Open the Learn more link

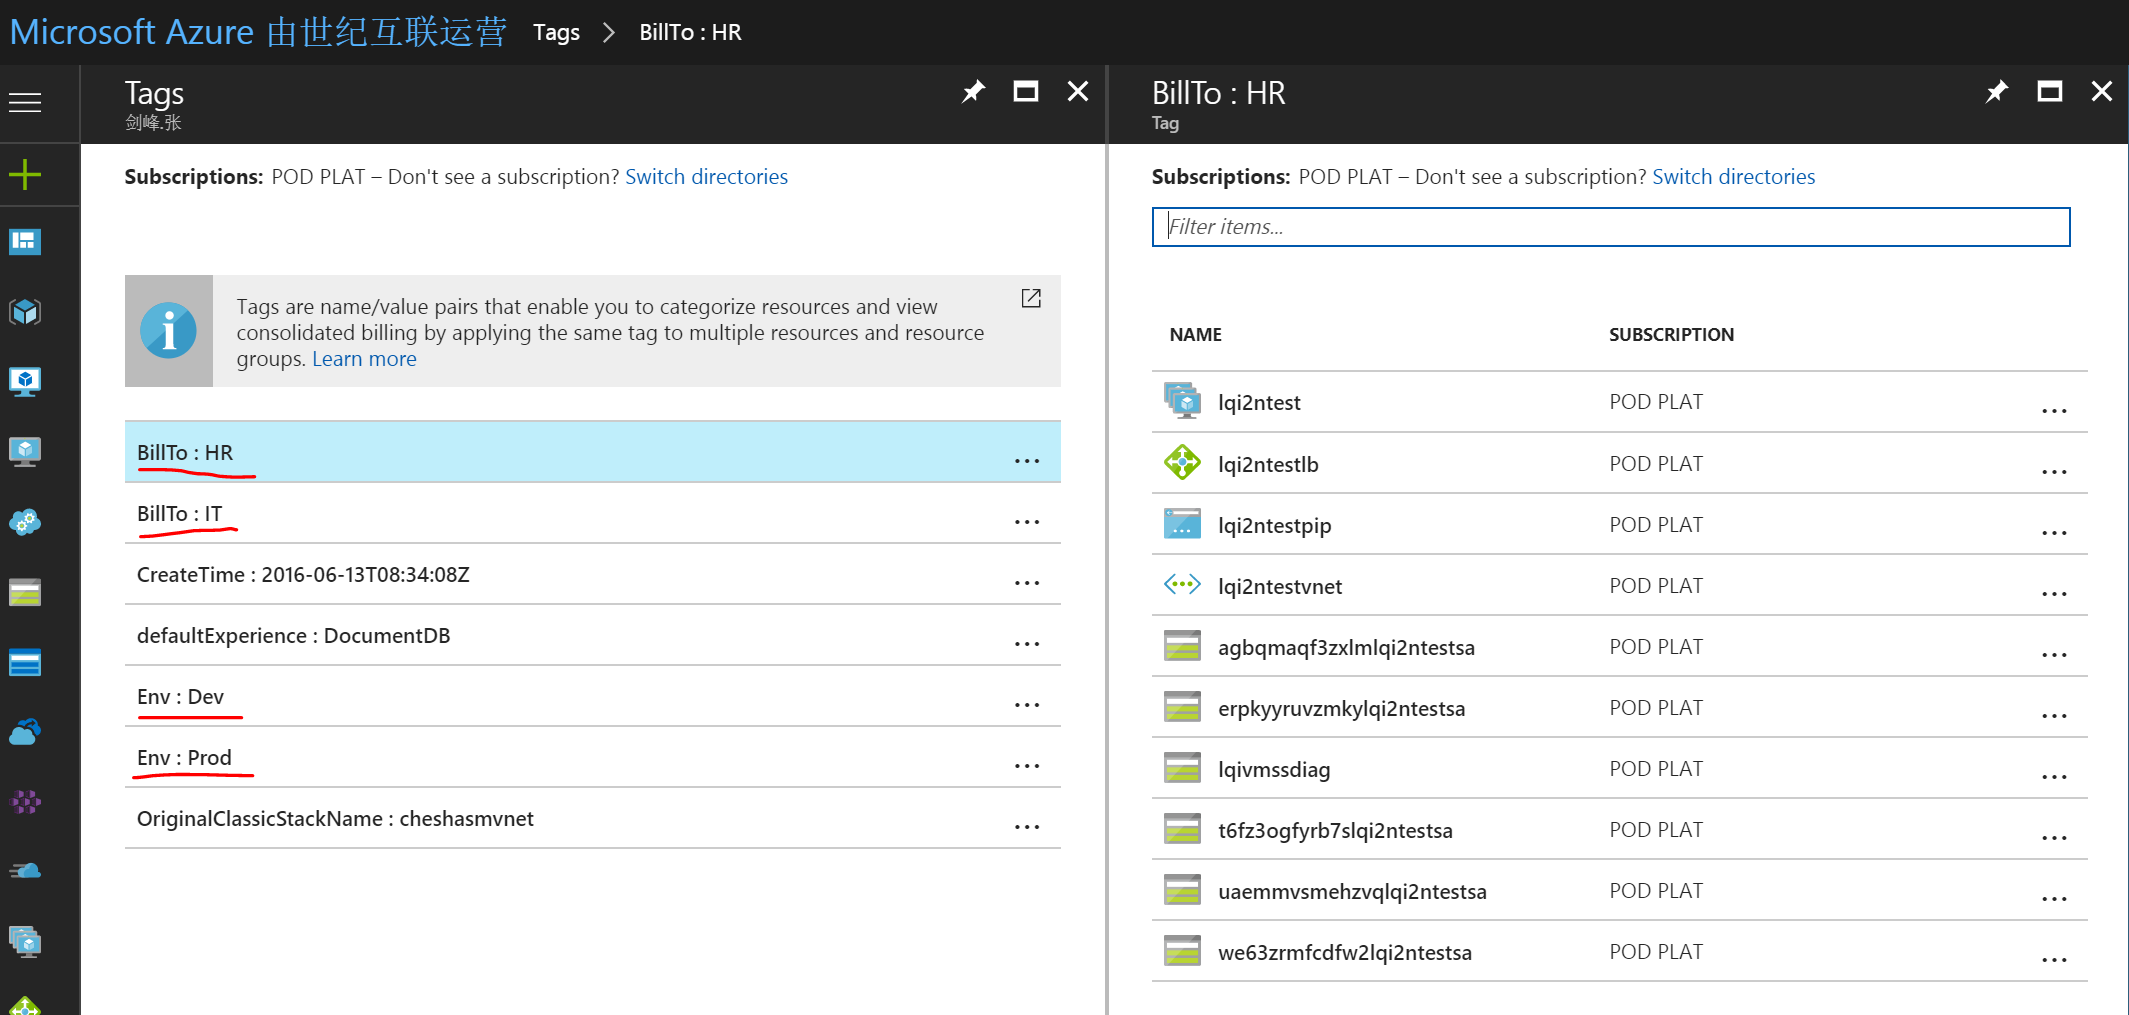coord(364,359)
